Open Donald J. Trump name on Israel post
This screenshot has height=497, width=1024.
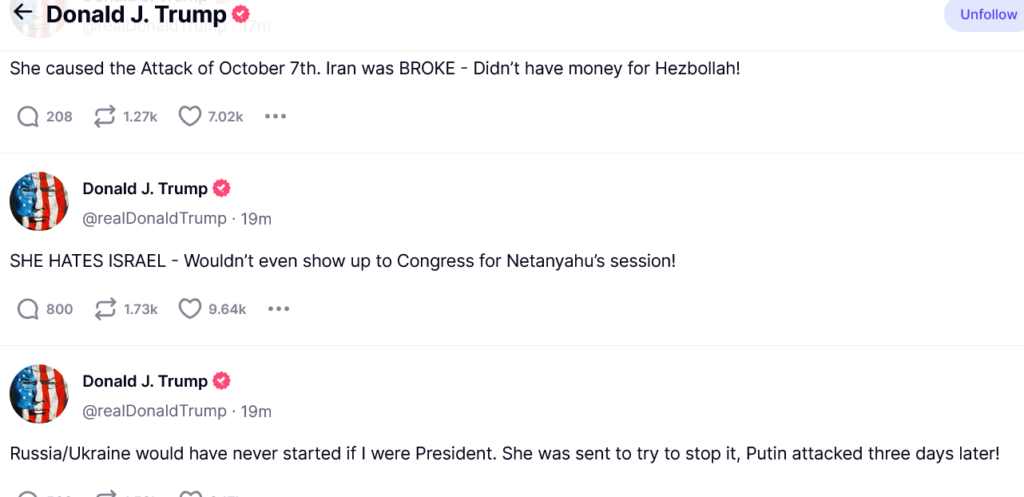pos(145,189)
